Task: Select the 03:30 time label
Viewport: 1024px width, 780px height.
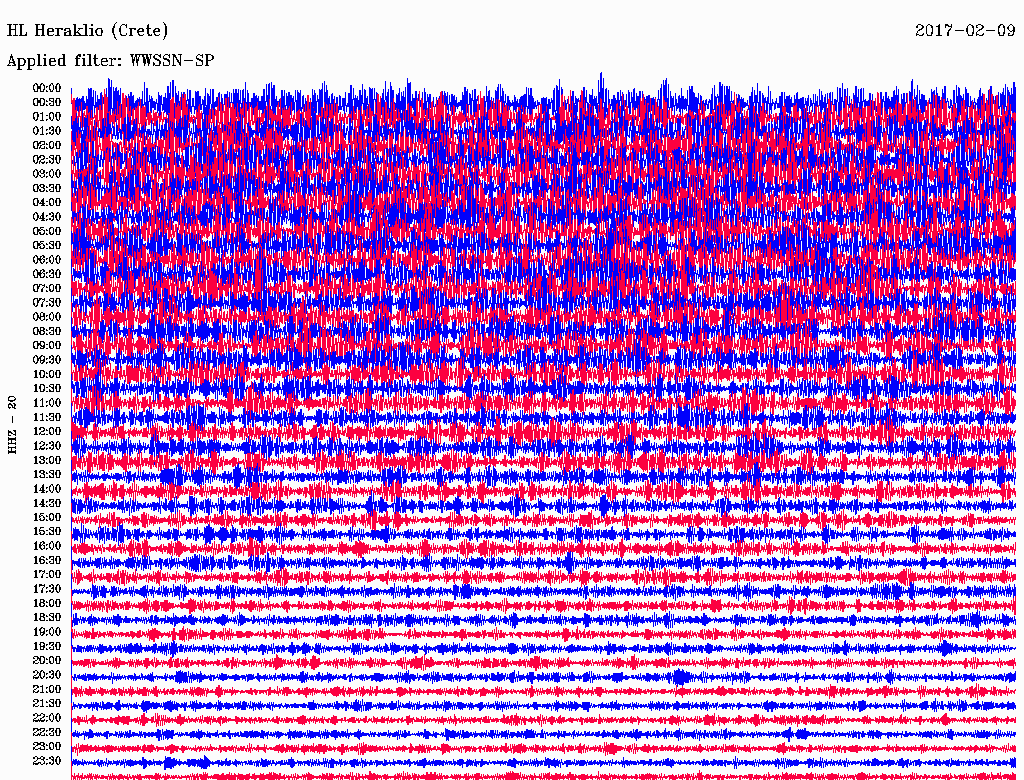Action: pos(47,188)
